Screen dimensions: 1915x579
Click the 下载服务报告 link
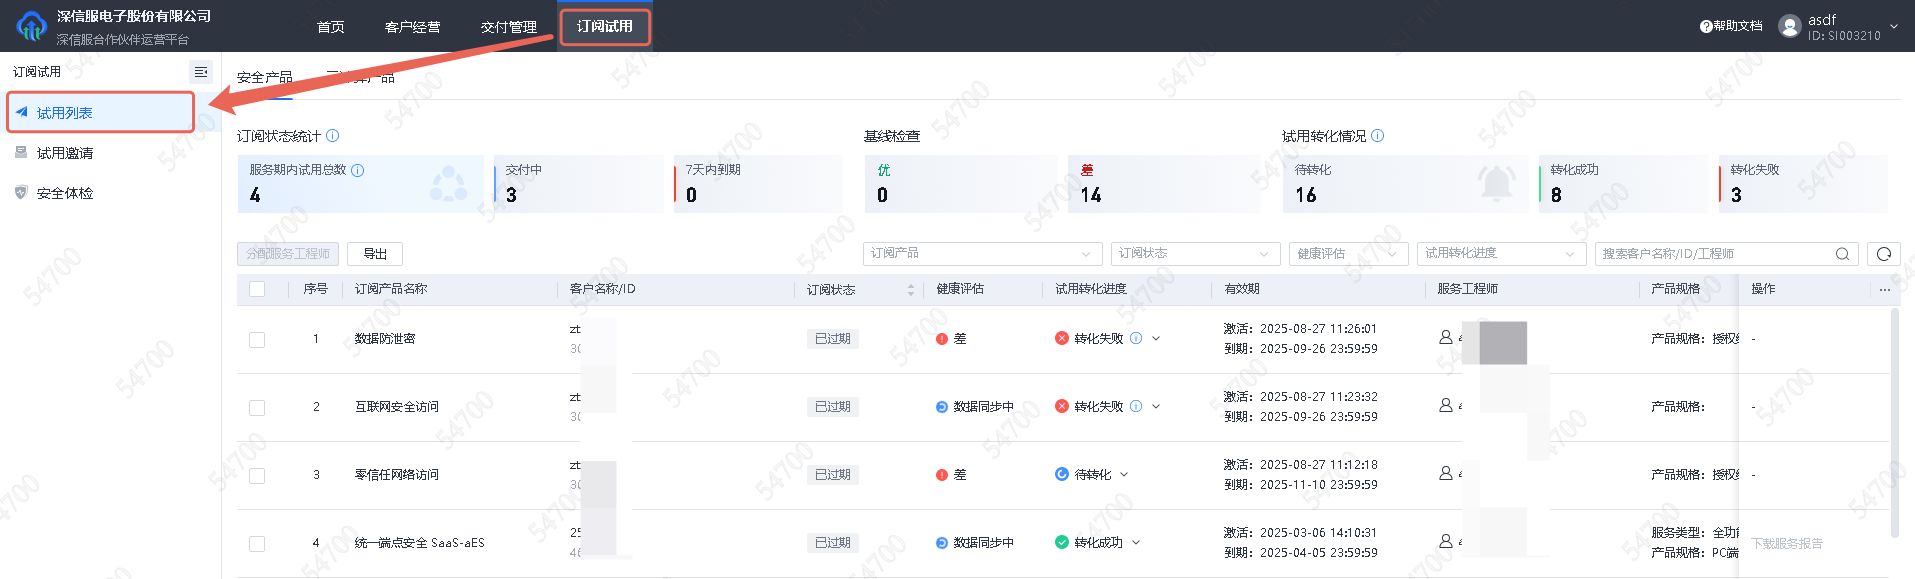1786,543
